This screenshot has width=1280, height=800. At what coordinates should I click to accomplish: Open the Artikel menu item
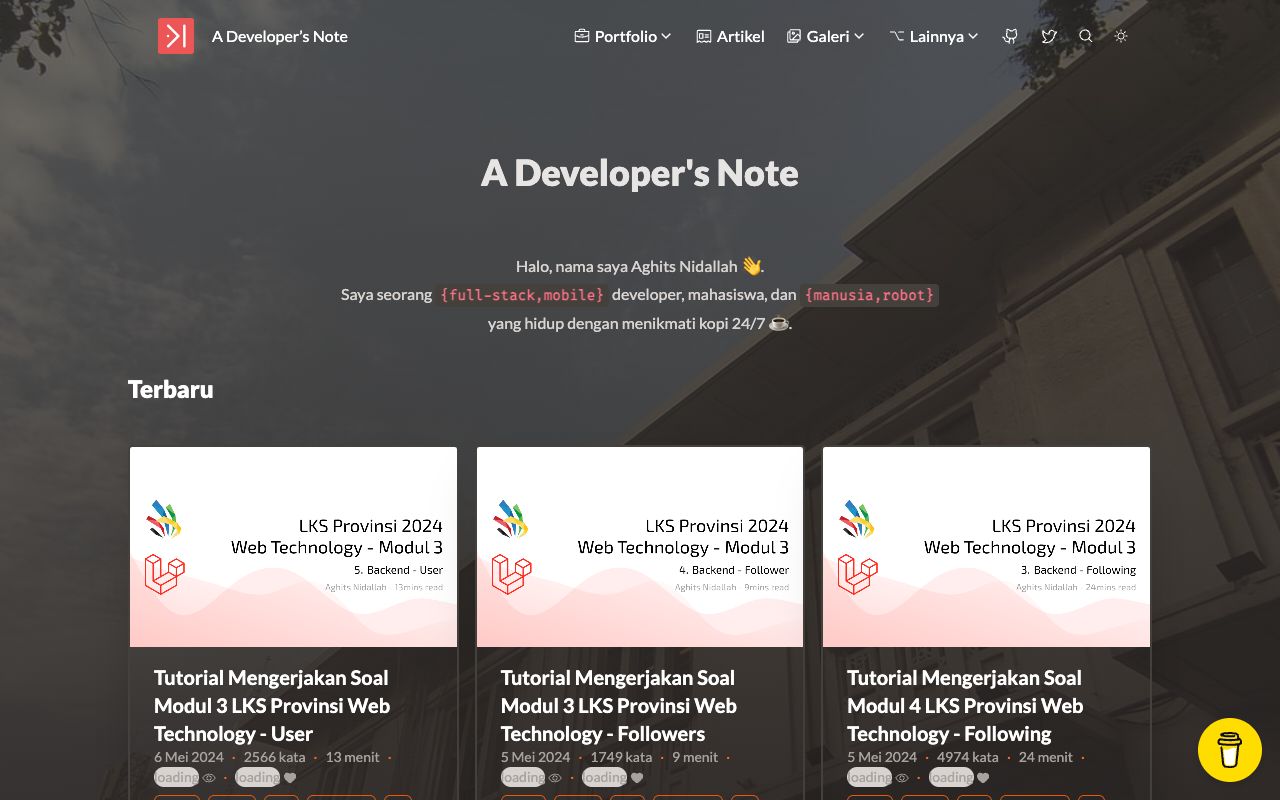[731, 36]
